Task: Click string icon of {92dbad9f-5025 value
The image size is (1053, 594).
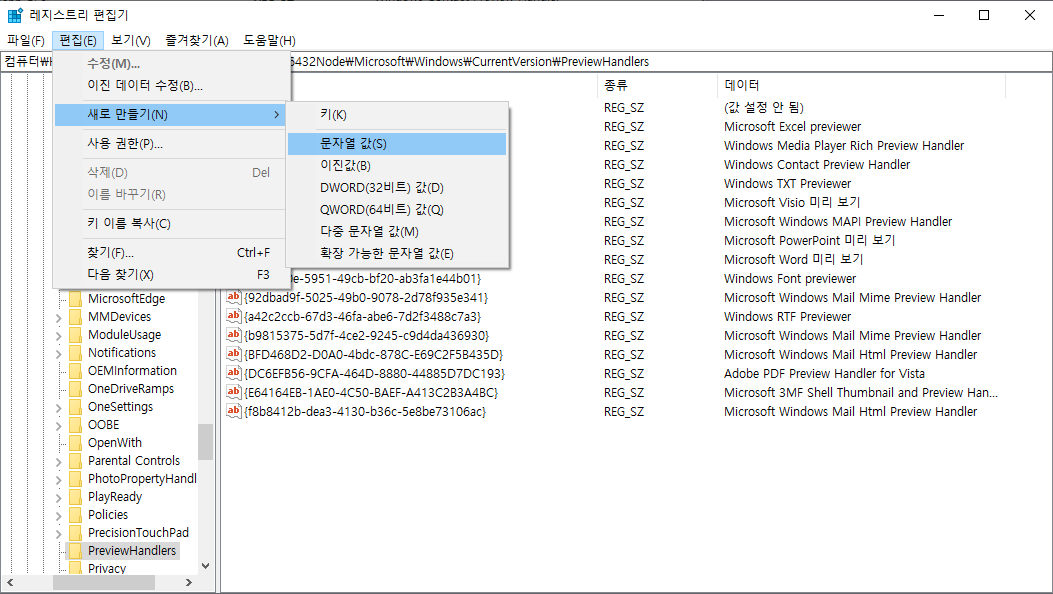Action: pos(234,297)
